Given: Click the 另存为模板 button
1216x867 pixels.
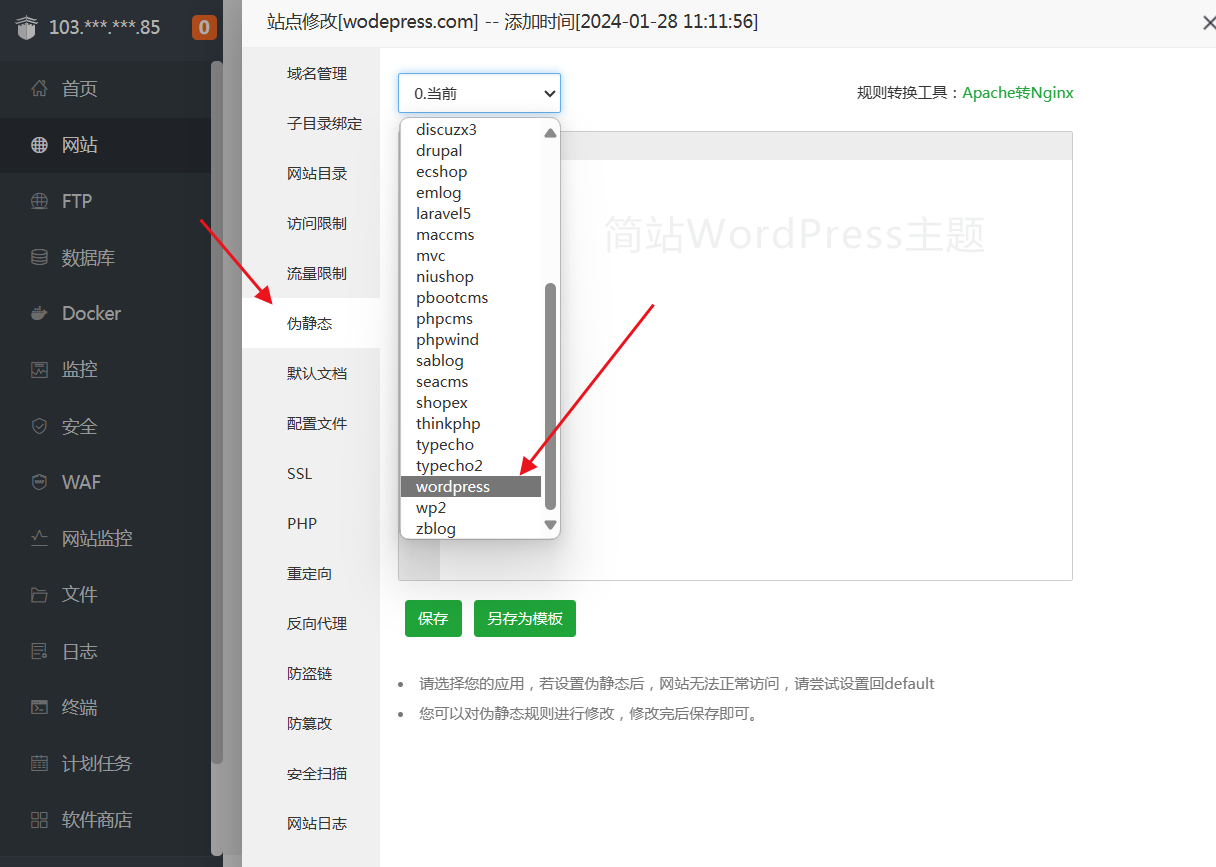Looking at the screenshot, I should pos(525,619).
